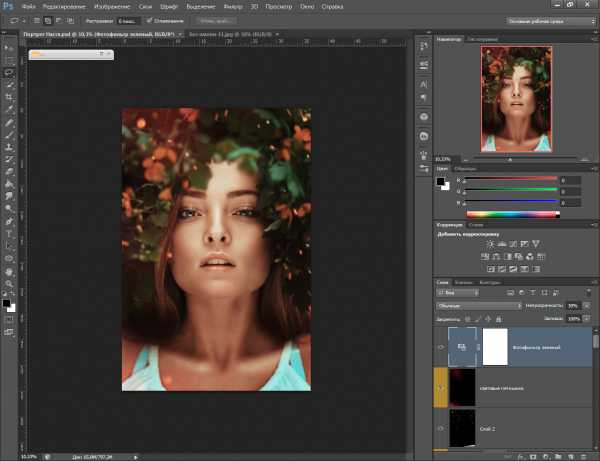Select the Crop tool
The image size is (600, 461).
click(9, 98)
